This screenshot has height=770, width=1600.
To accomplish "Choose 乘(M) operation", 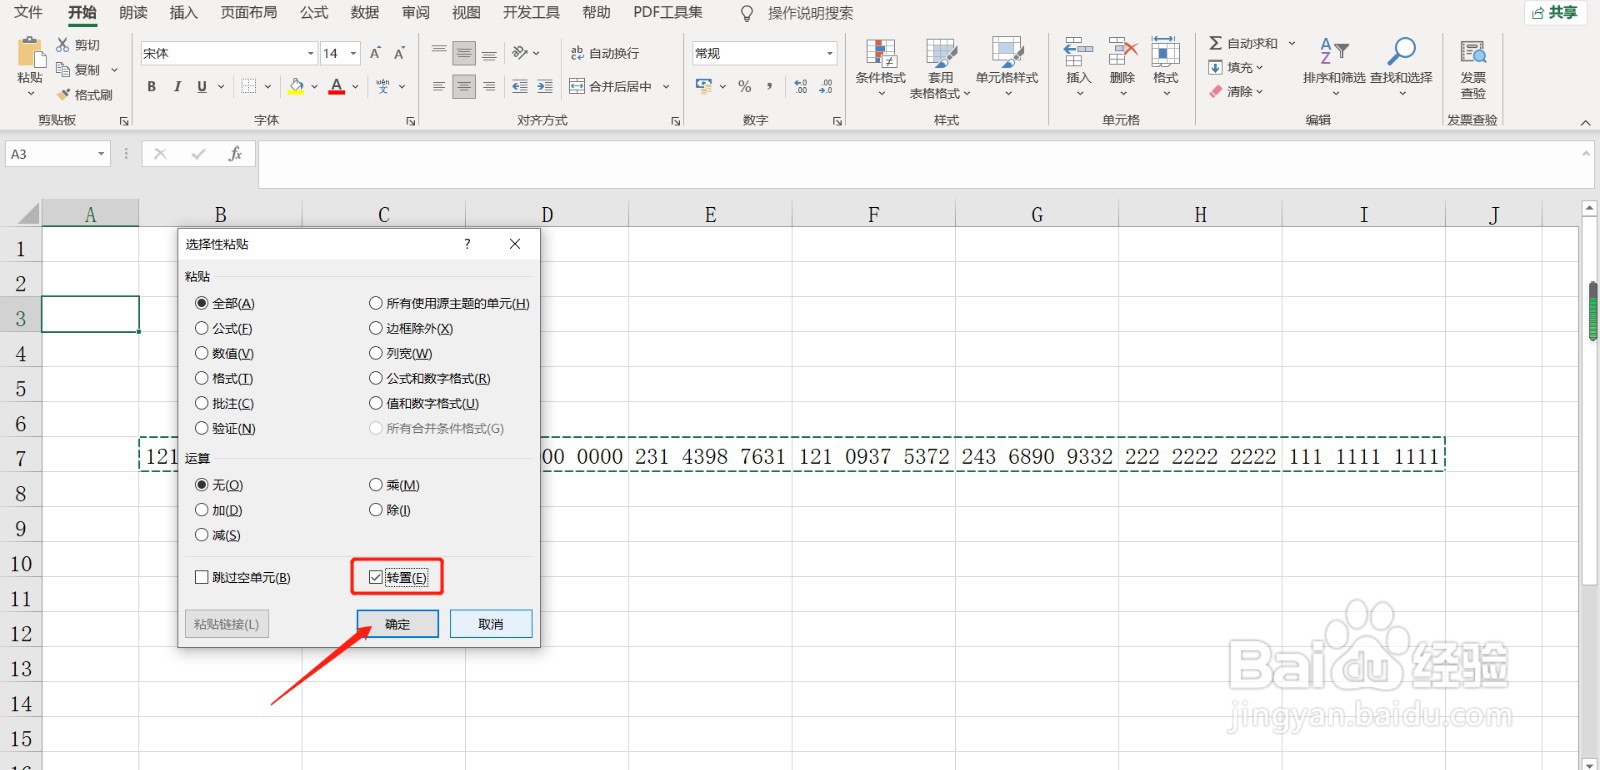I will [x=395, y=485].
